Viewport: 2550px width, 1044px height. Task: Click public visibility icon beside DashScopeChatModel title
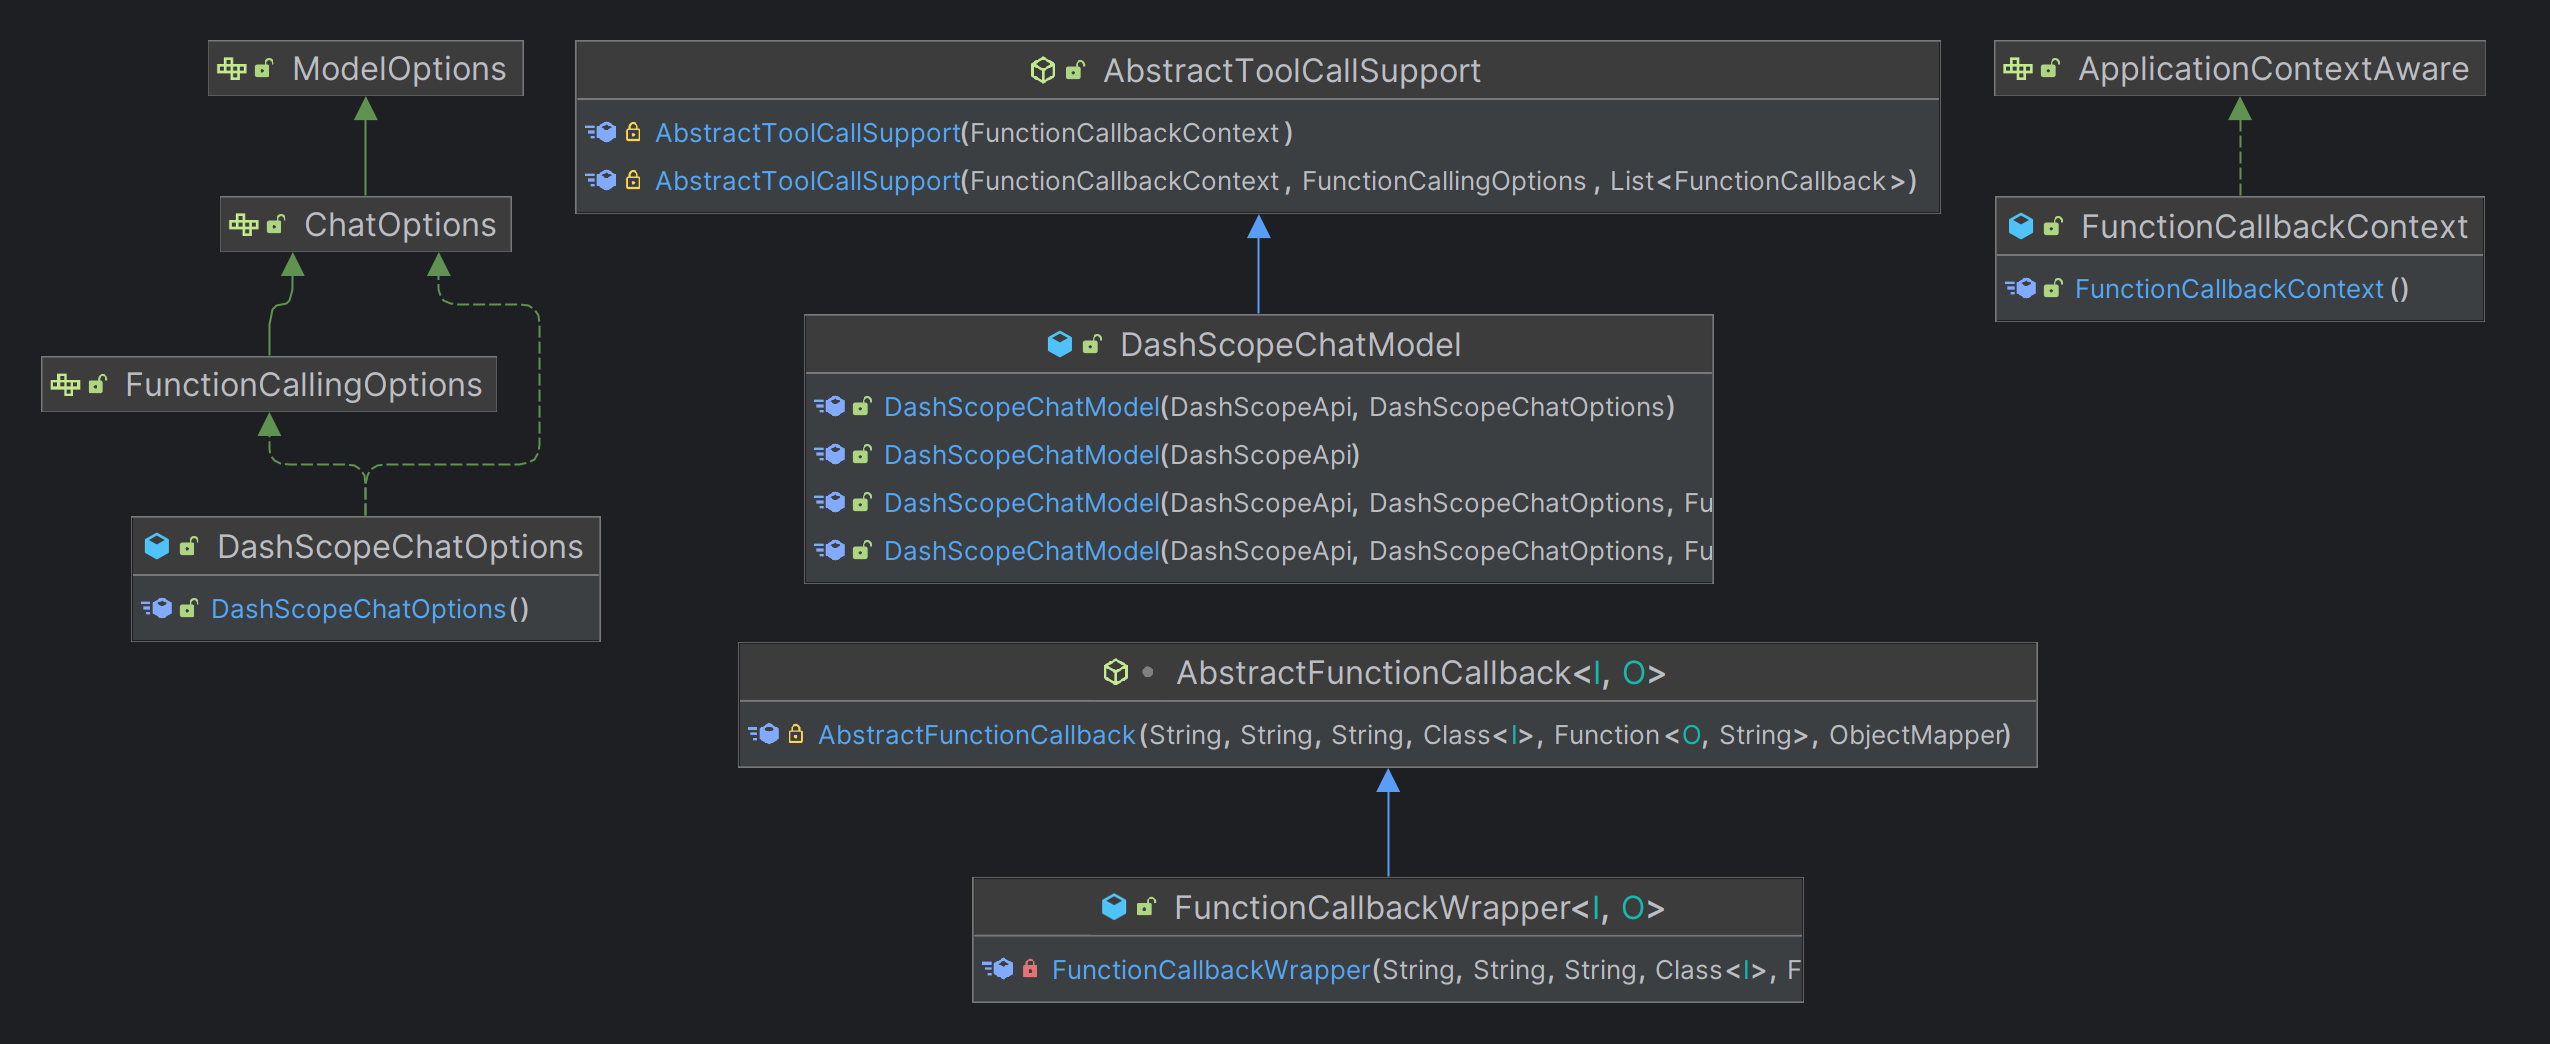pyautogui.click(x=1092, y=345)
